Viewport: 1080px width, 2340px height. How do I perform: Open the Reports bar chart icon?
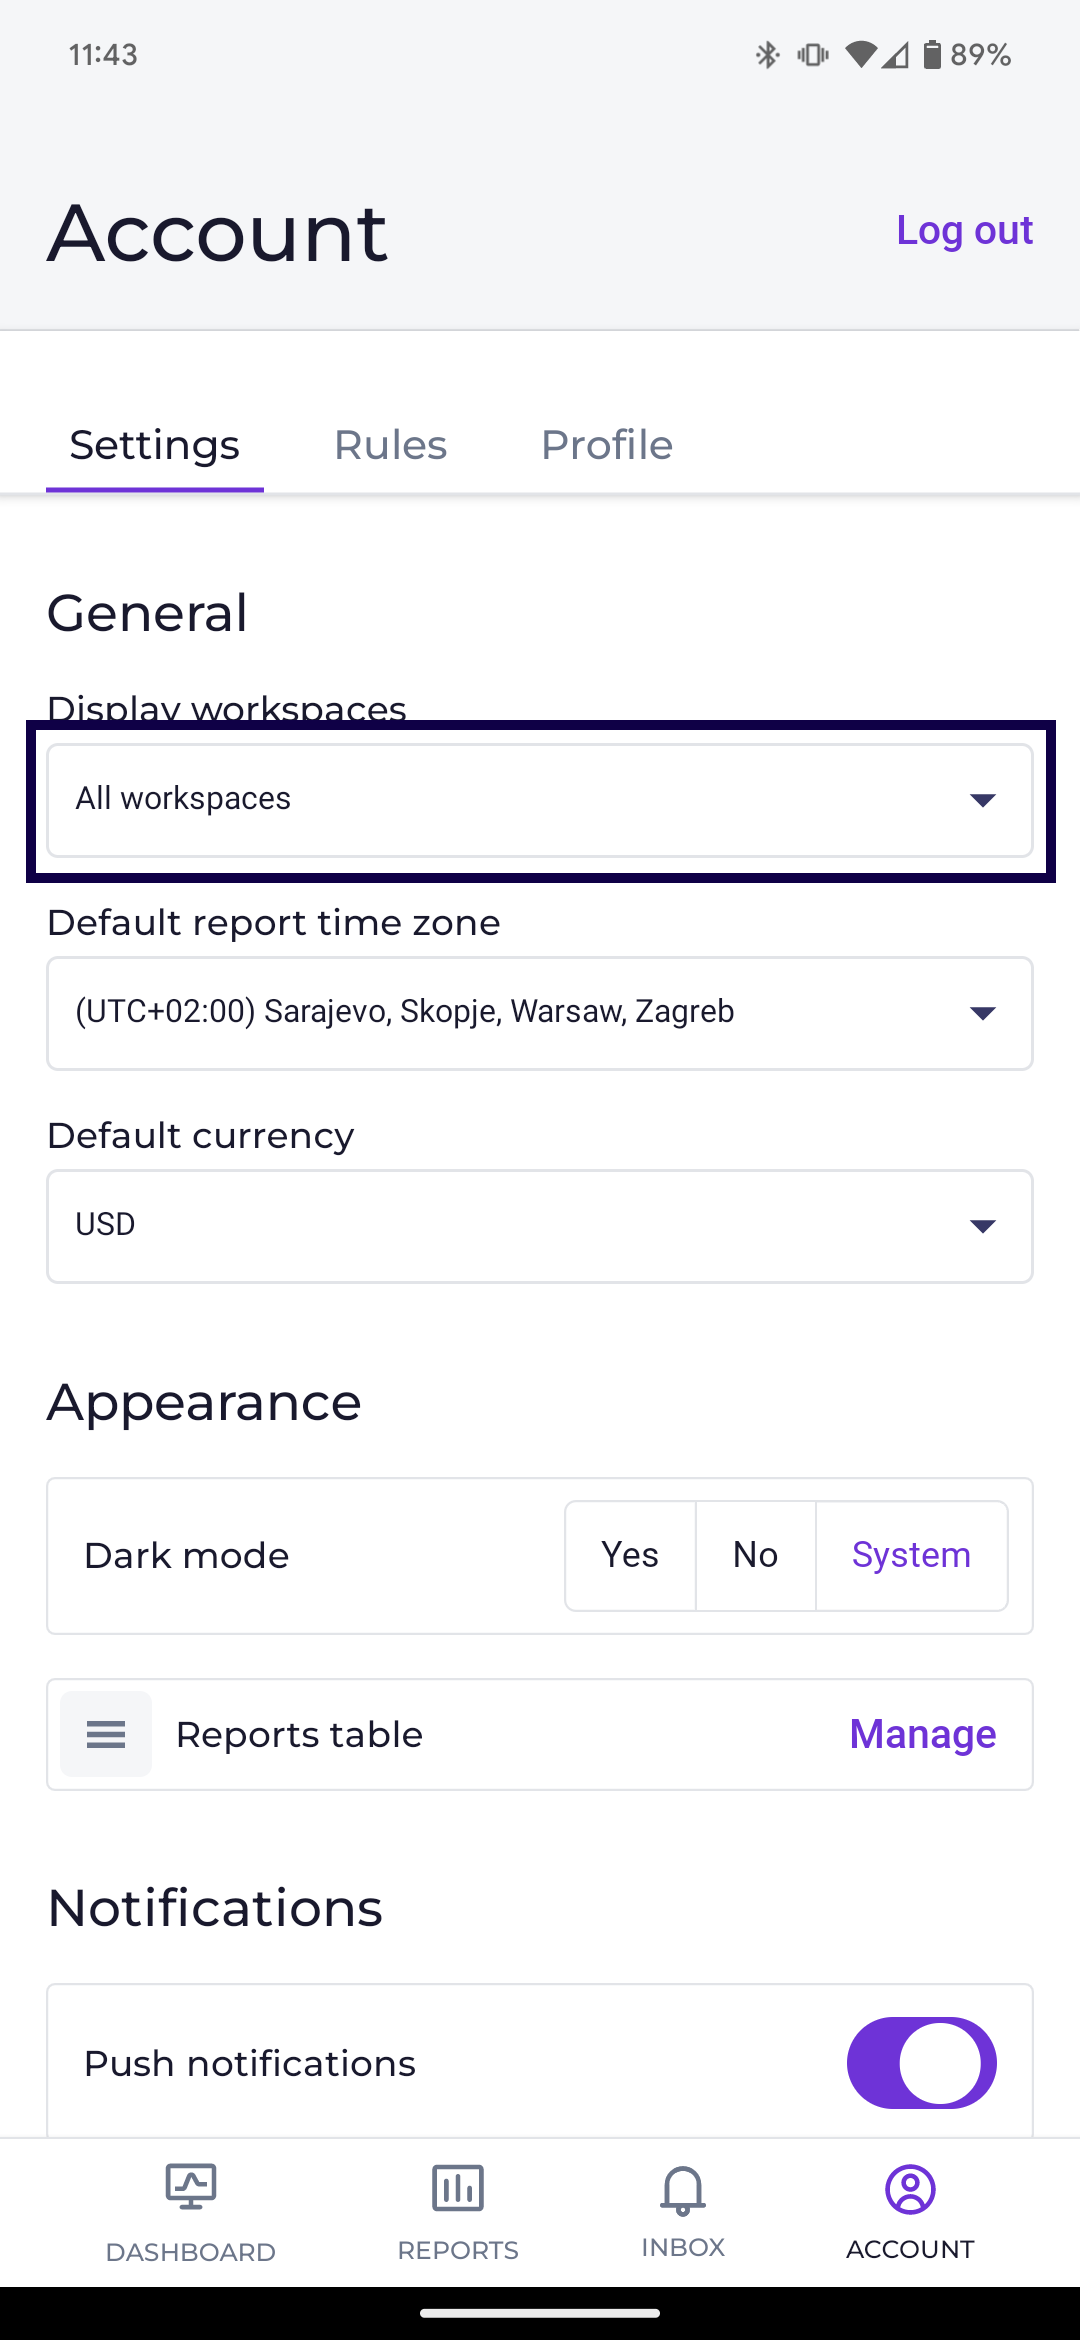click(x=458, y=2188)
